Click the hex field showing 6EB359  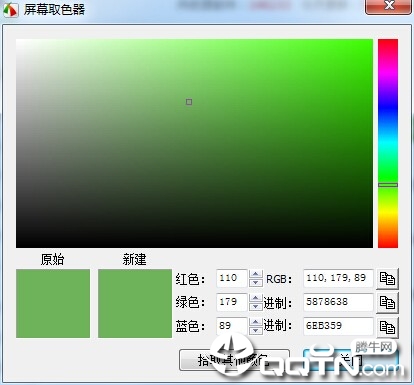[x=338, y=326]
